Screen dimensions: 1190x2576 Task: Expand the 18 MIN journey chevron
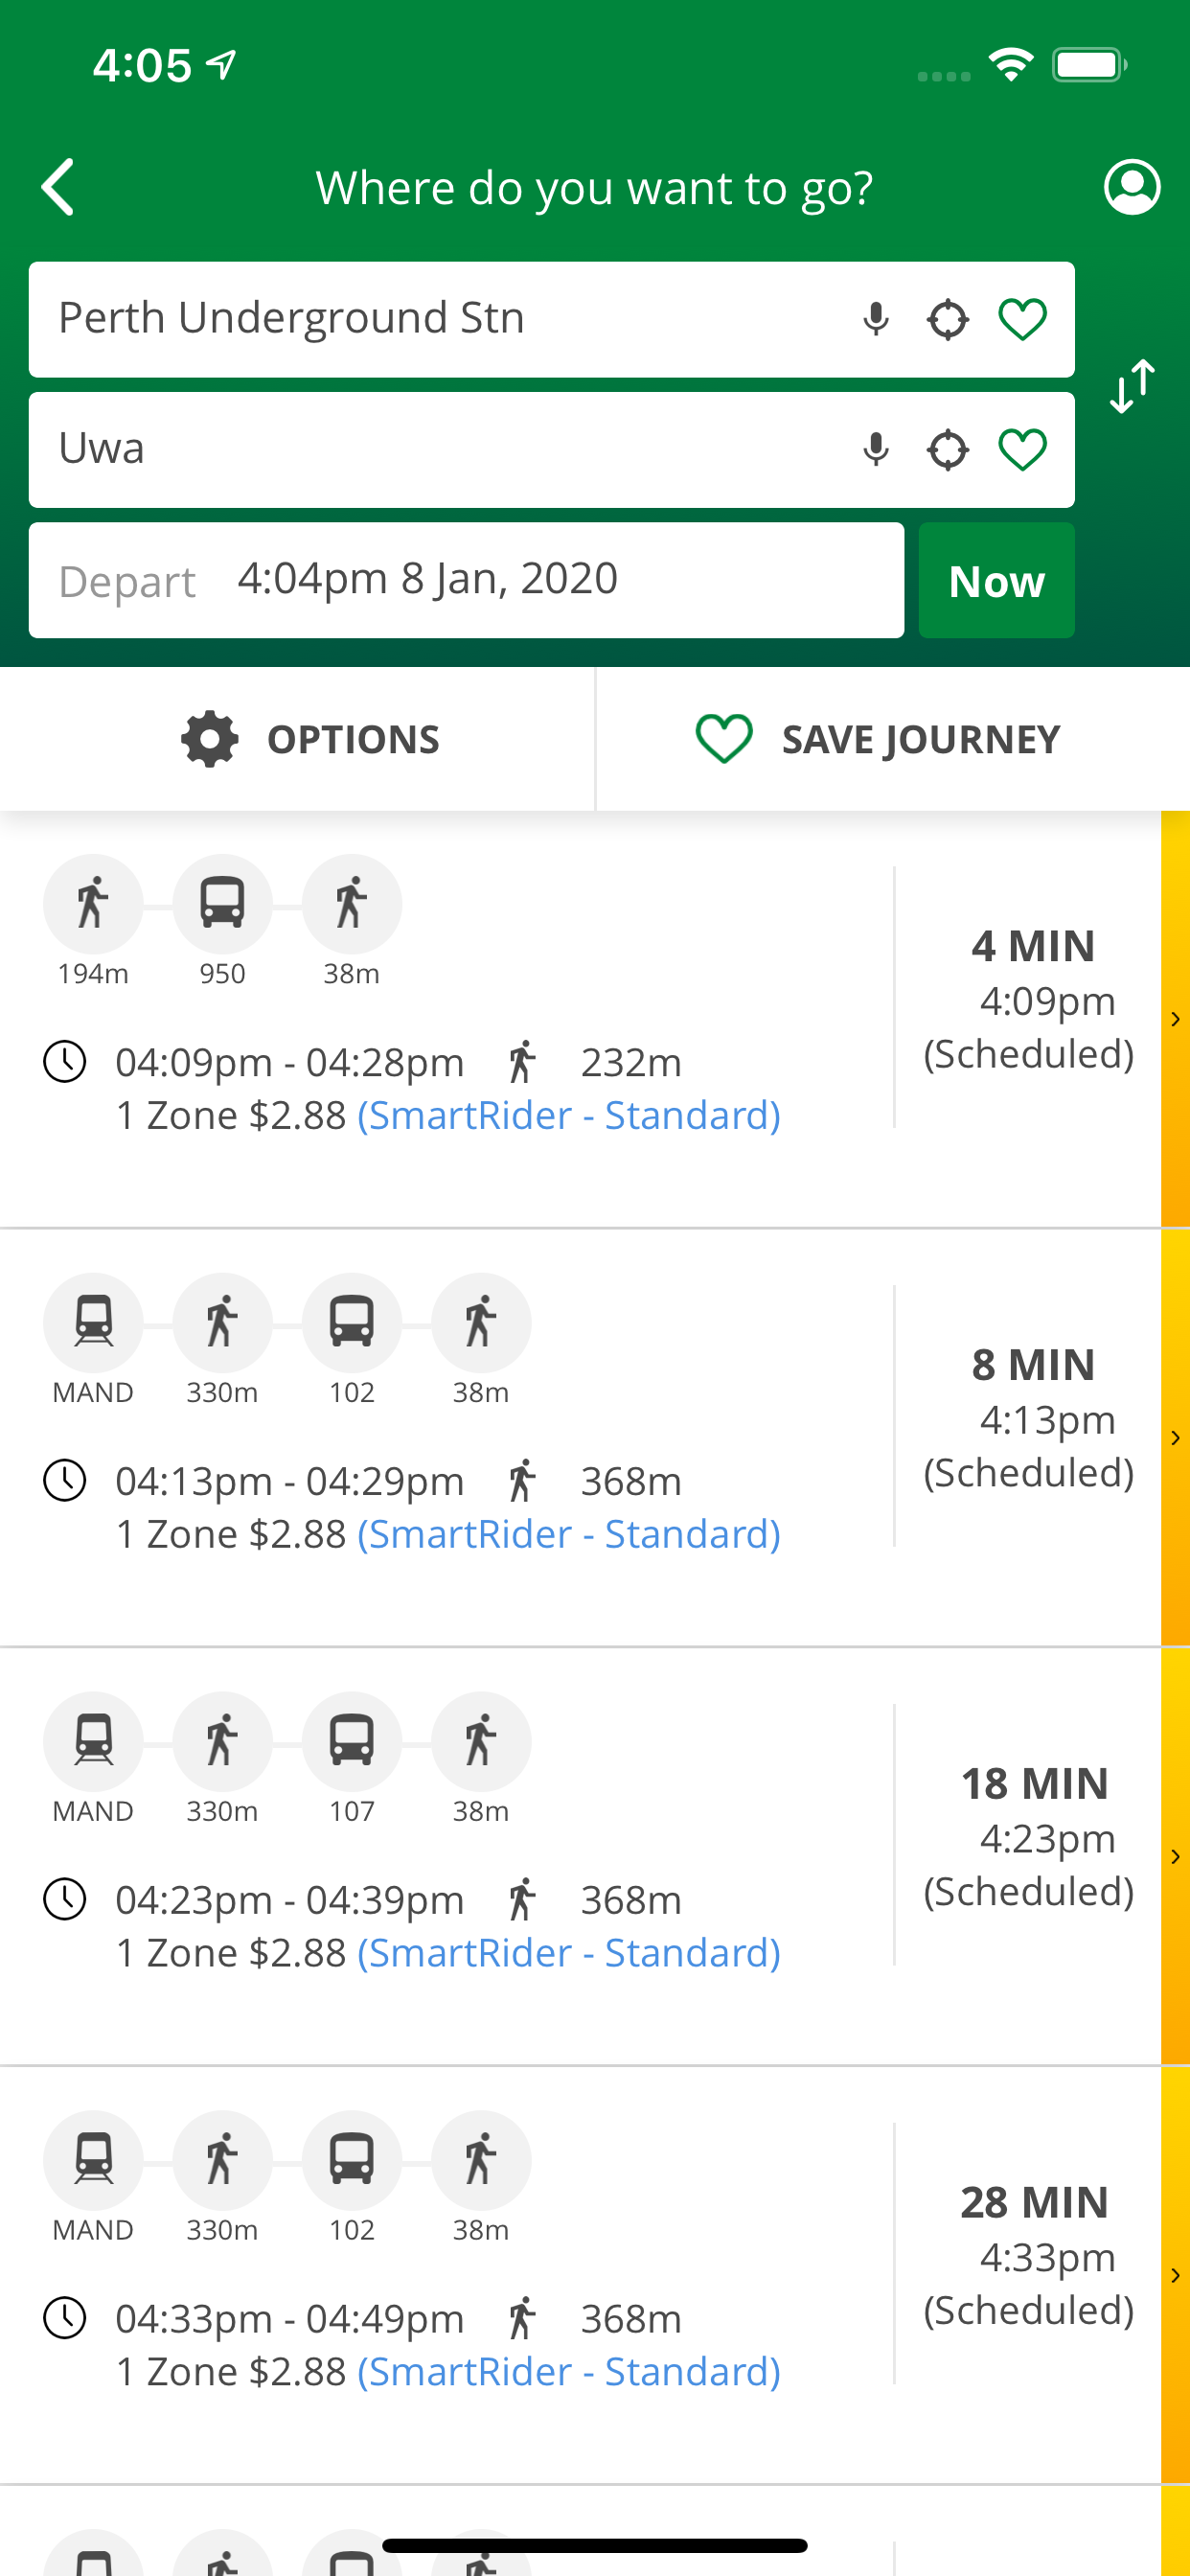1175,1857
